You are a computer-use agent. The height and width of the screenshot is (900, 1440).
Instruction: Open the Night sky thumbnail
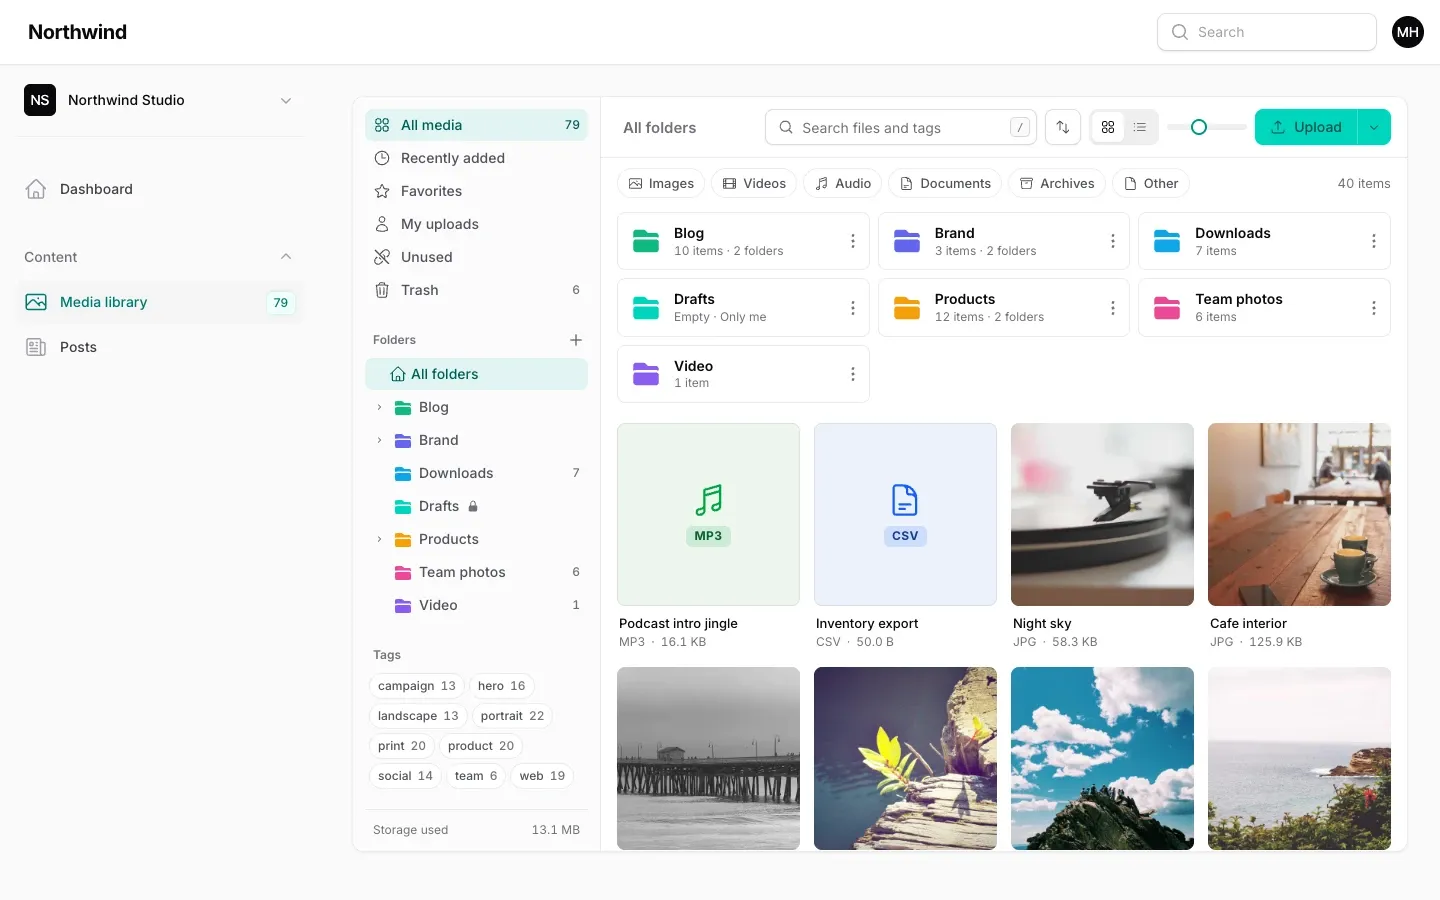[x=1102, y=514]
